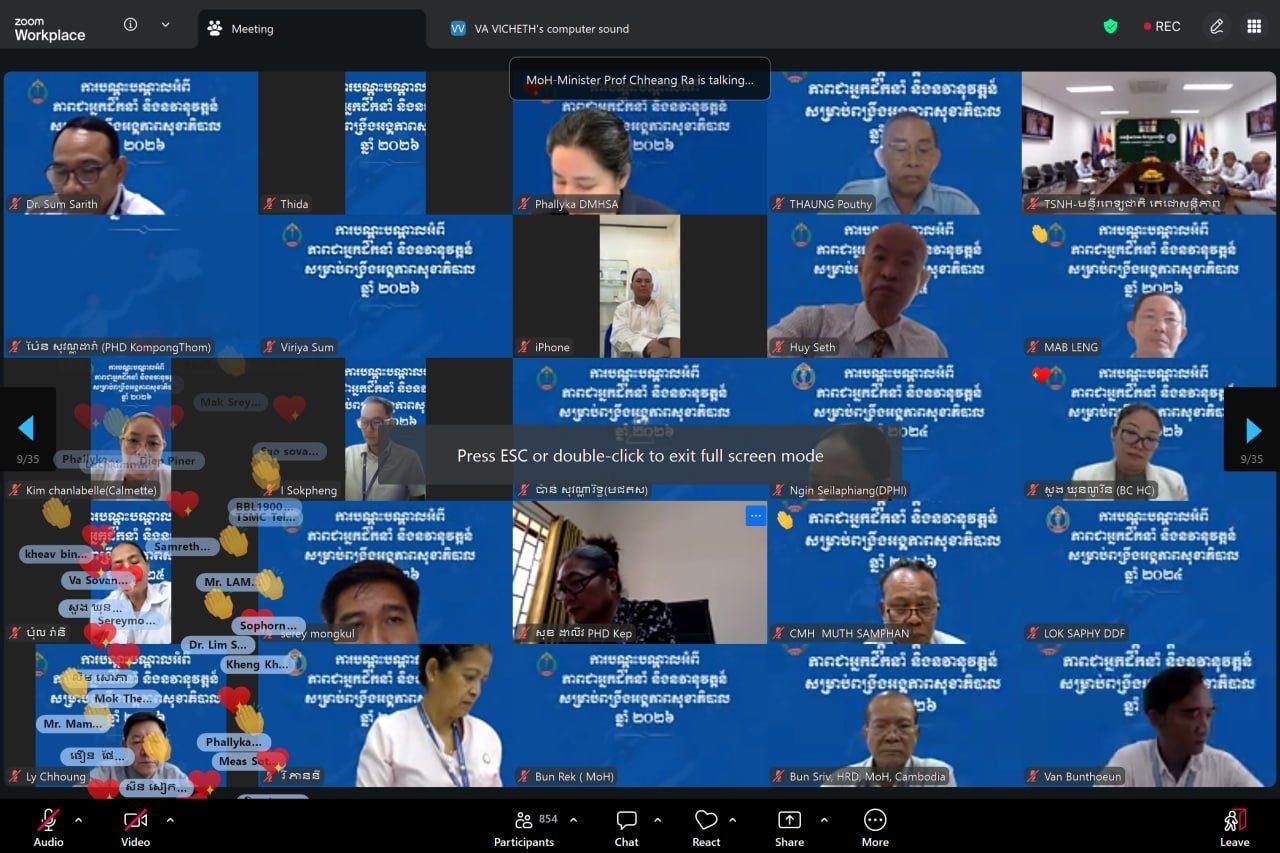1280x853 pixels.
Task: Click the PHD KompongThom participant name label
Action: [118, 347]
